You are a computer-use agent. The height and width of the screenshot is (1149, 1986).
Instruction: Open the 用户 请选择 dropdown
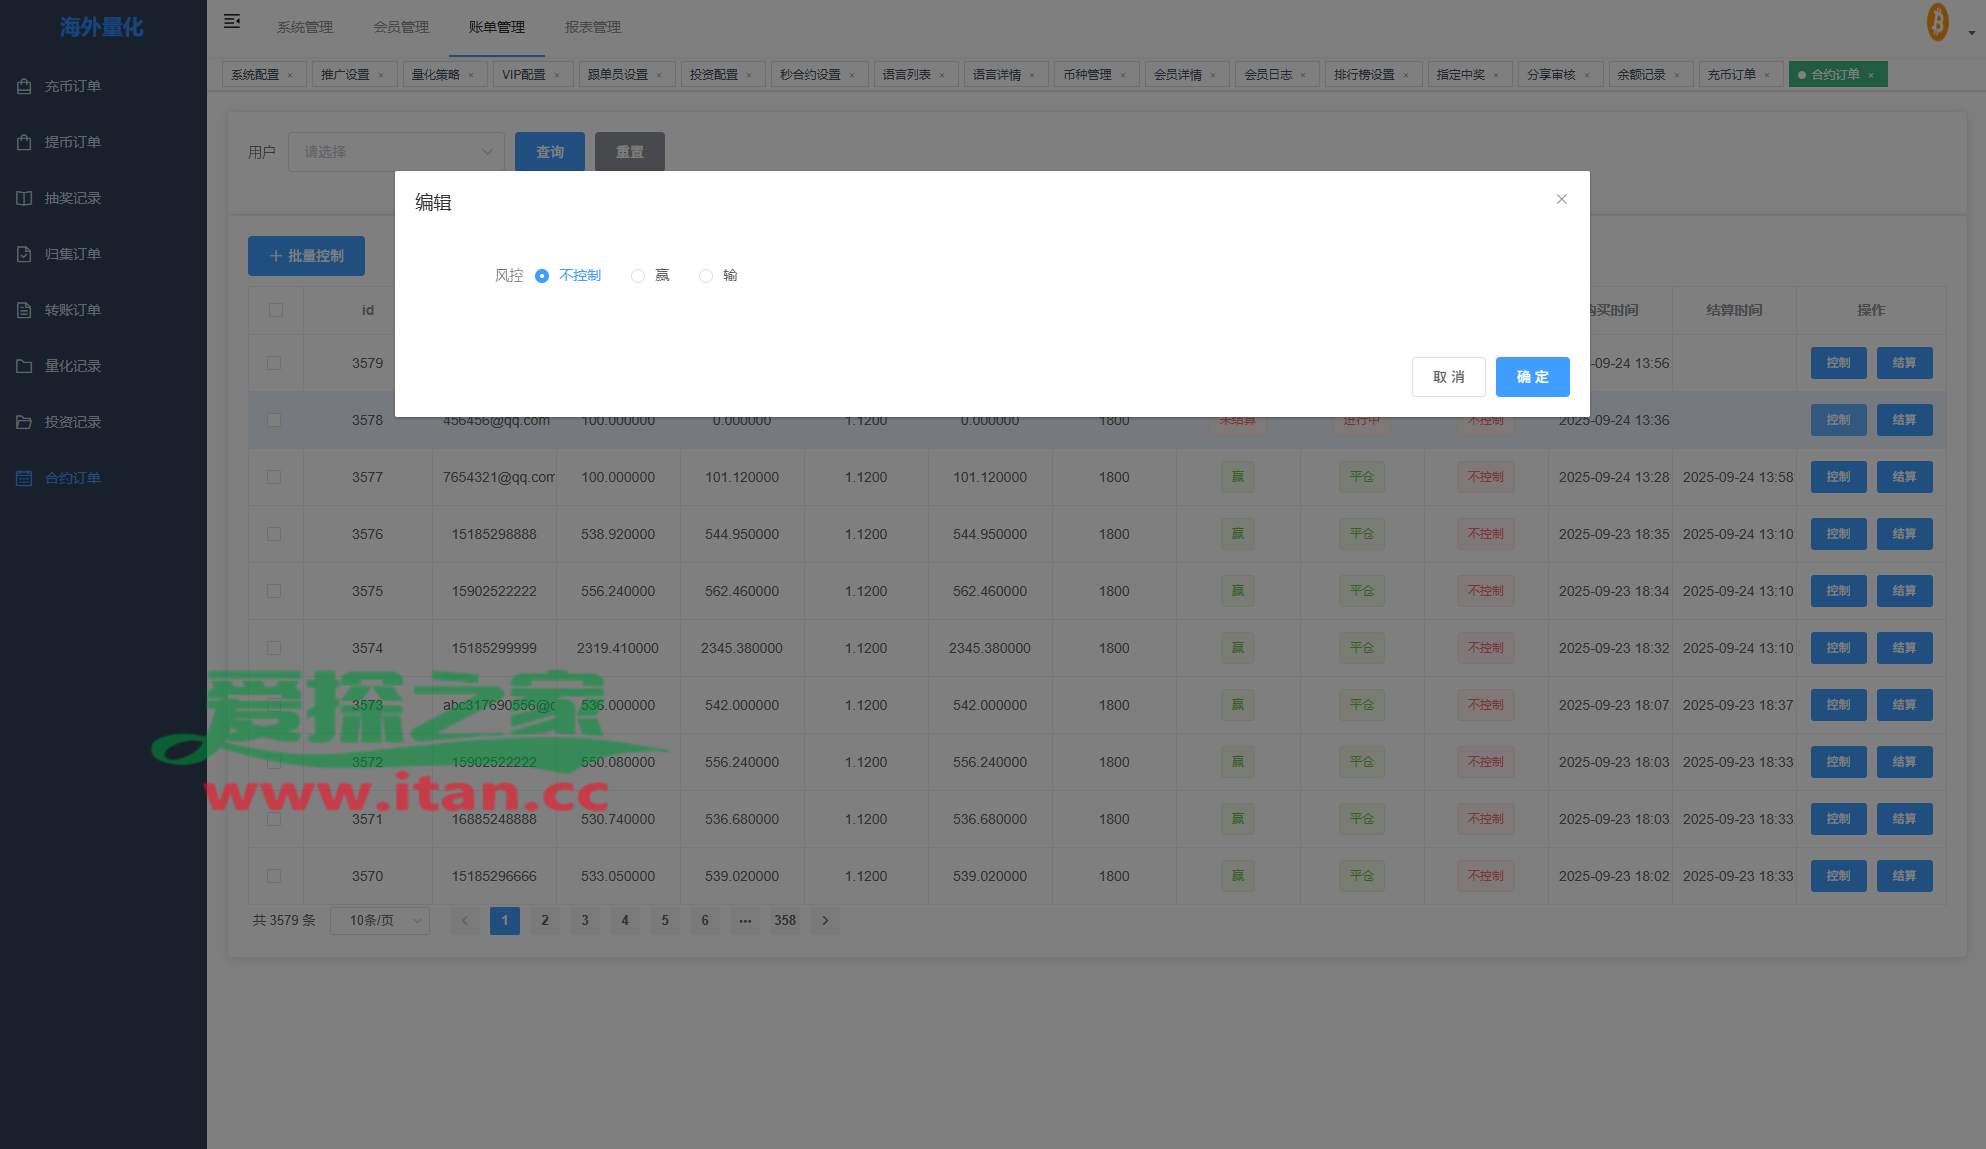[x=396, y=152]
